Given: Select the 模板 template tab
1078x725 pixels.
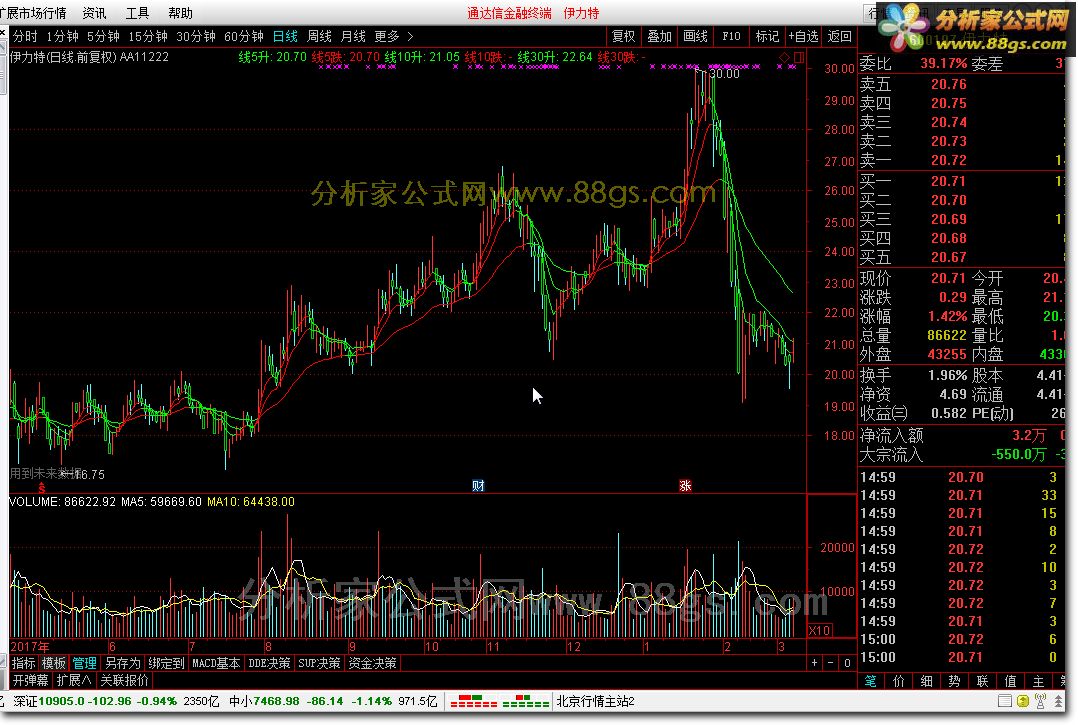Looking at the screenshot, I should point(54,663).
